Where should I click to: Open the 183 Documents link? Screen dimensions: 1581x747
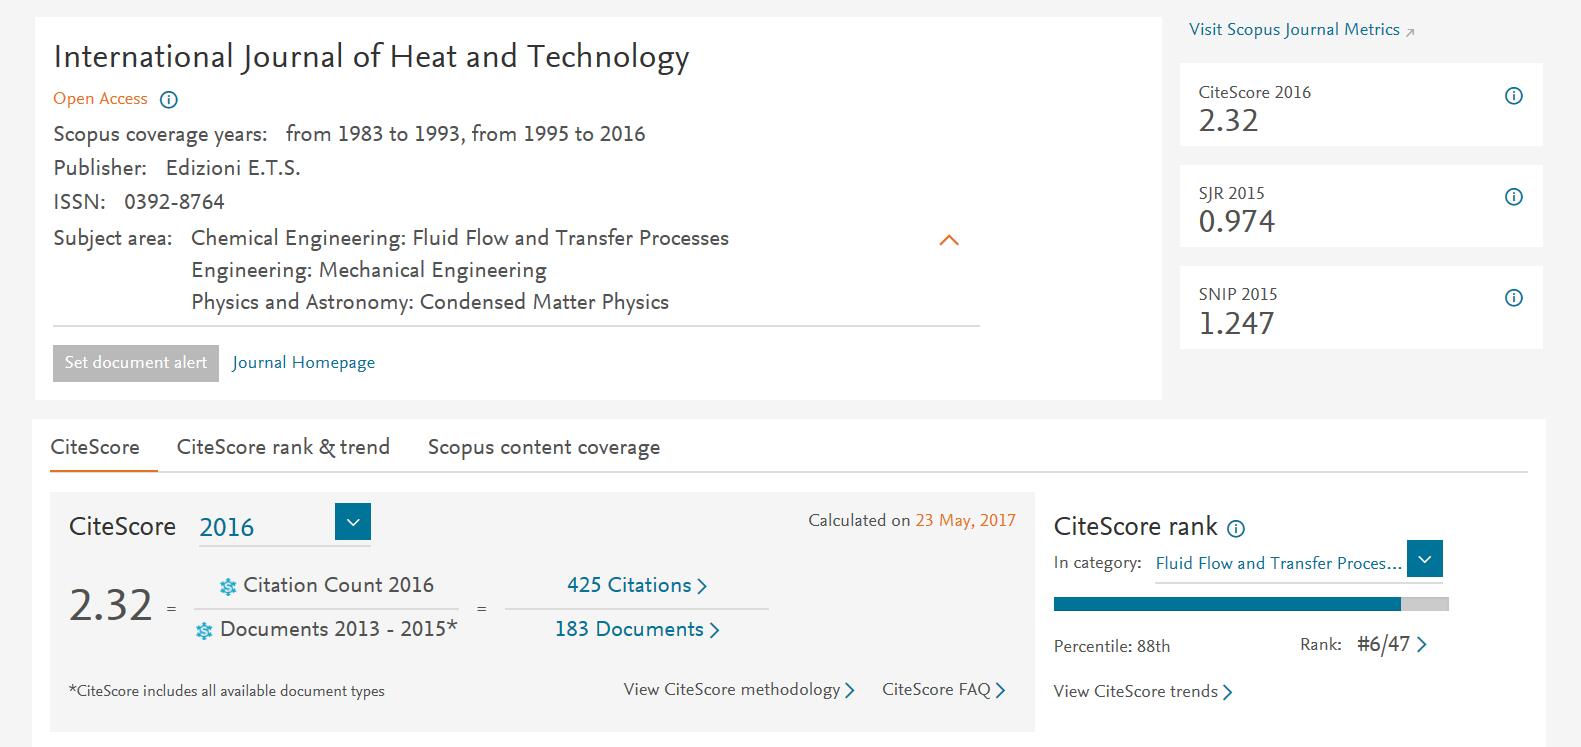[636, 629]
